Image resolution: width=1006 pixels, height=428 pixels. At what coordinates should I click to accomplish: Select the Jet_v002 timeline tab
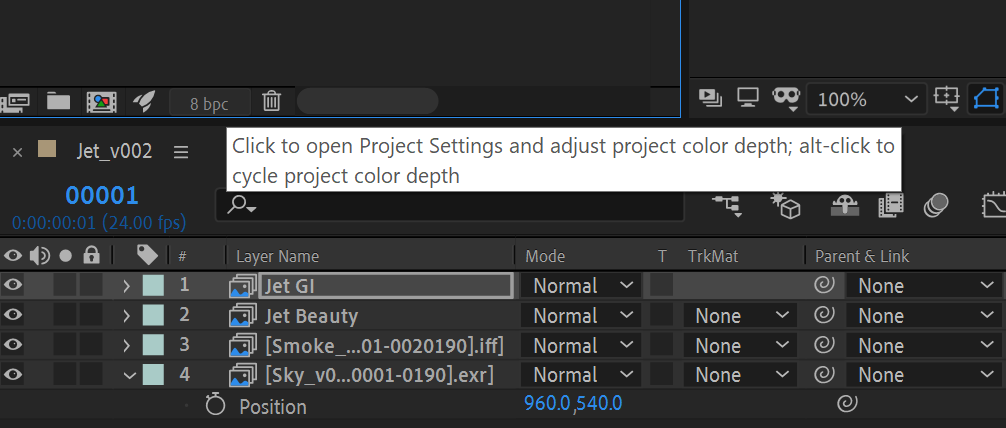click(114, 151)
